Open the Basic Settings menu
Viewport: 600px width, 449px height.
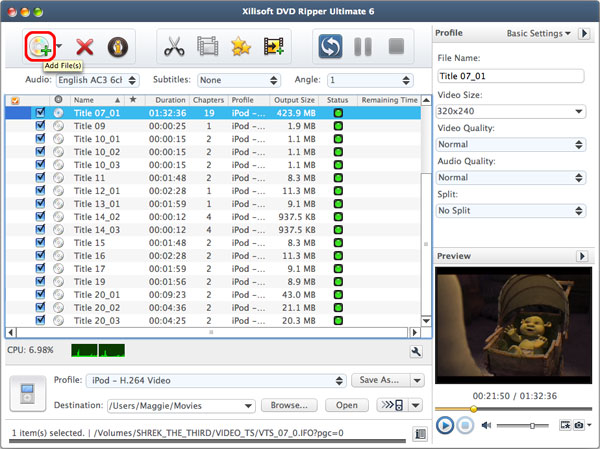pyautogui.click(x=539, y=33)
